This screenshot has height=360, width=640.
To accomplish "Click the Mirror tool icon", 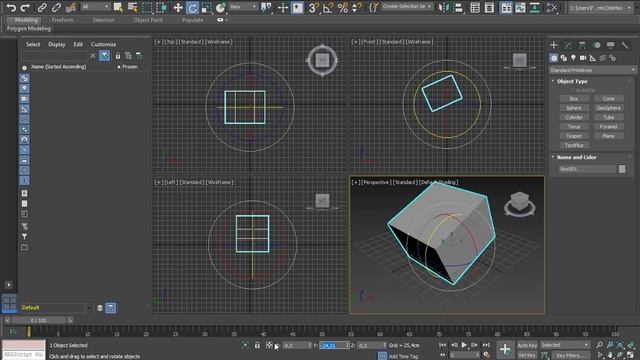I will tap(444, 7).
